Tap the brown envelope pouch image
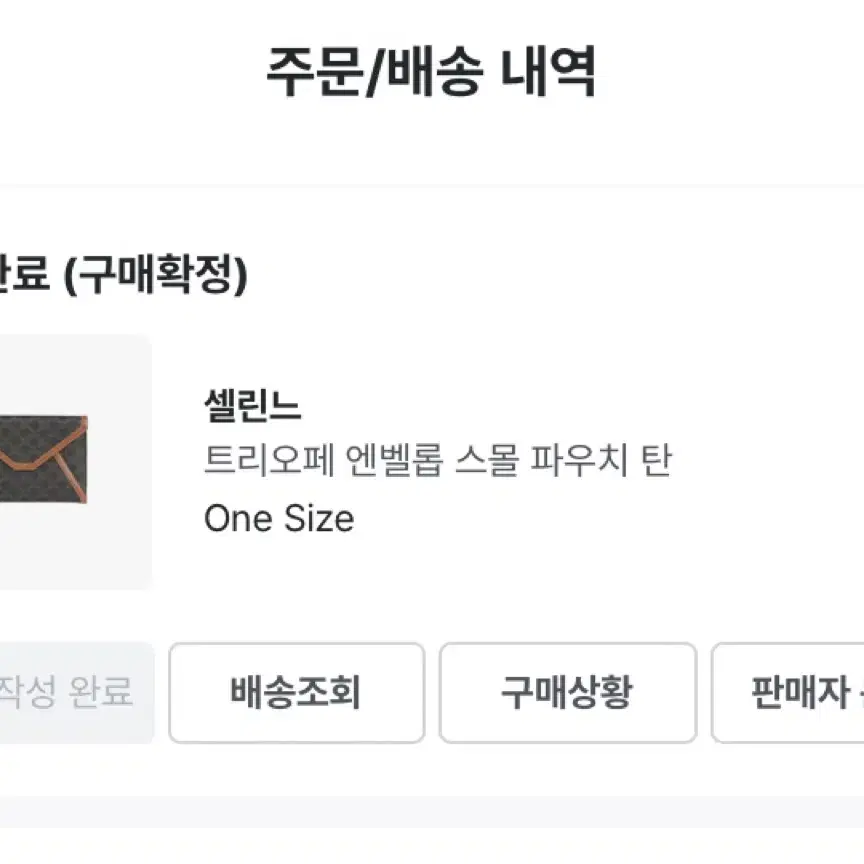This screenshot has width=864, height=864. click(x=44, y=459)
